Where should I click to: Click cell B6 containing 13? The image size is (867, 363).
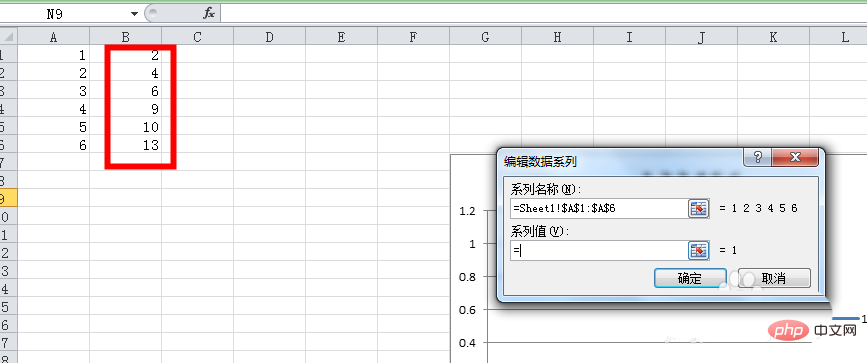tap(126, 145)
